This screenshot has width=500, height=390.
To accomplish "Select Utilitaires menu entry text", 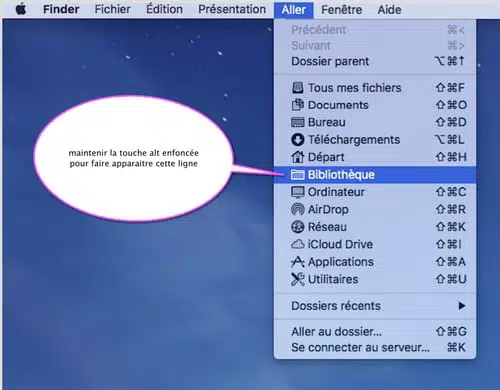I will 333,279.
